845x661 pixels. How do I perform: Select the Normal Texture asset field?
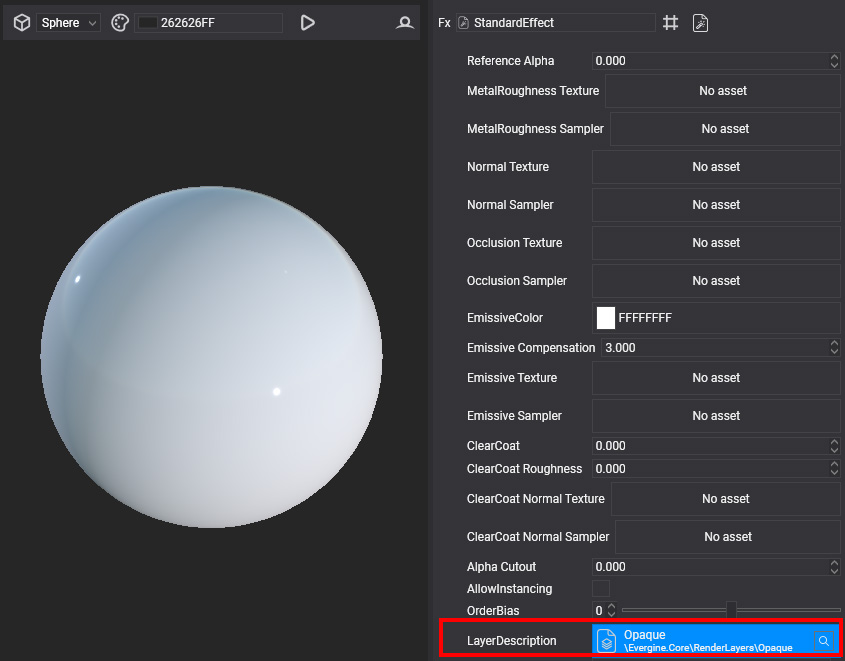coord(716,167)
